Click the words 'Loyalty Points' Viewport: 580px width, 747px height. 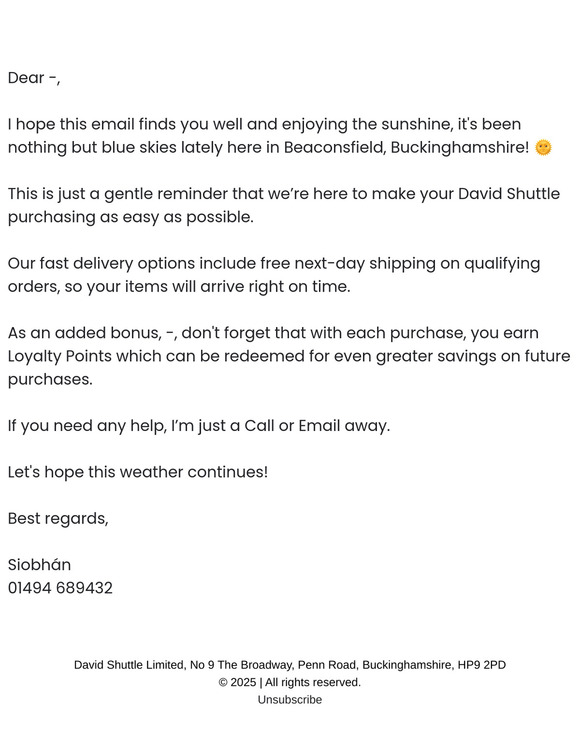(60, 356)
